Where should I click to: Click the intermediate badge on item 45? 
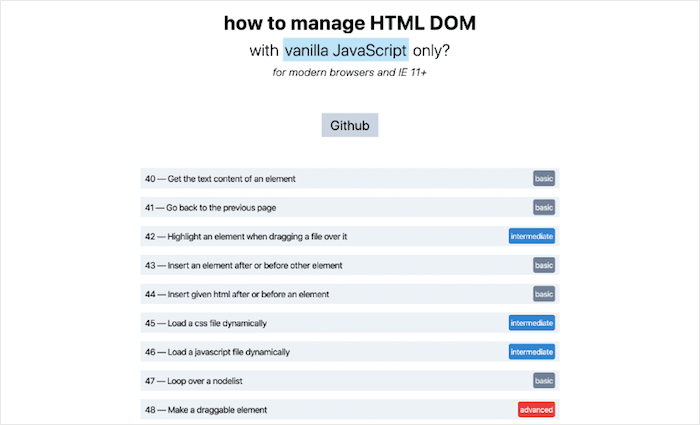tap(531, 324)
